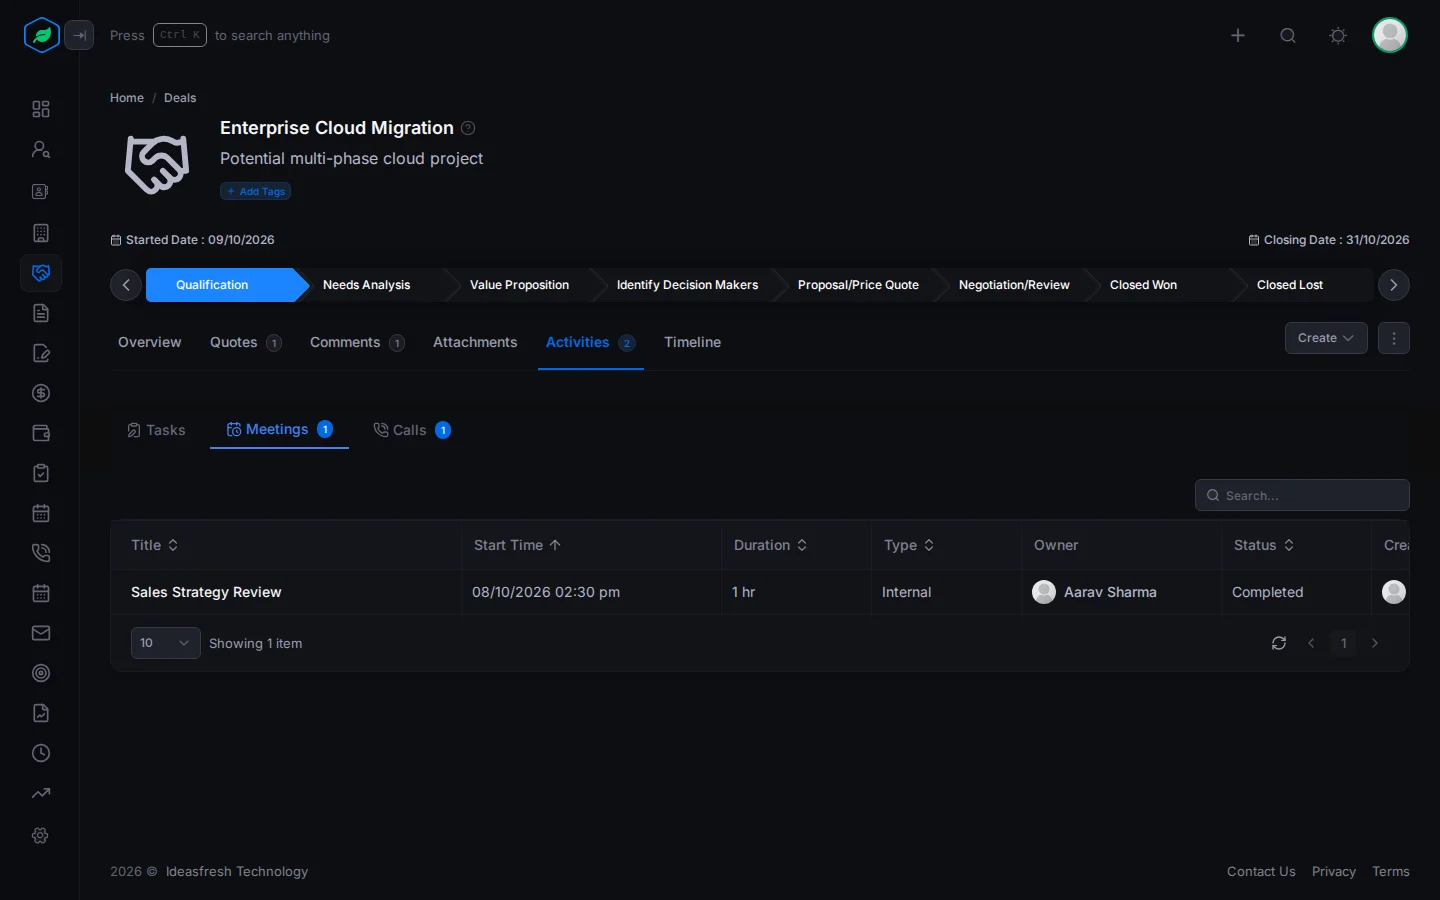
Task: Open the target bullseye icon in sidebar
Action: (41, 673)
